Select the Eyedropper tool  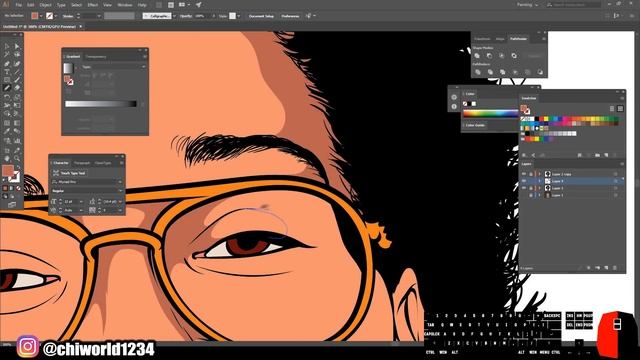click(x=7, y=131)
